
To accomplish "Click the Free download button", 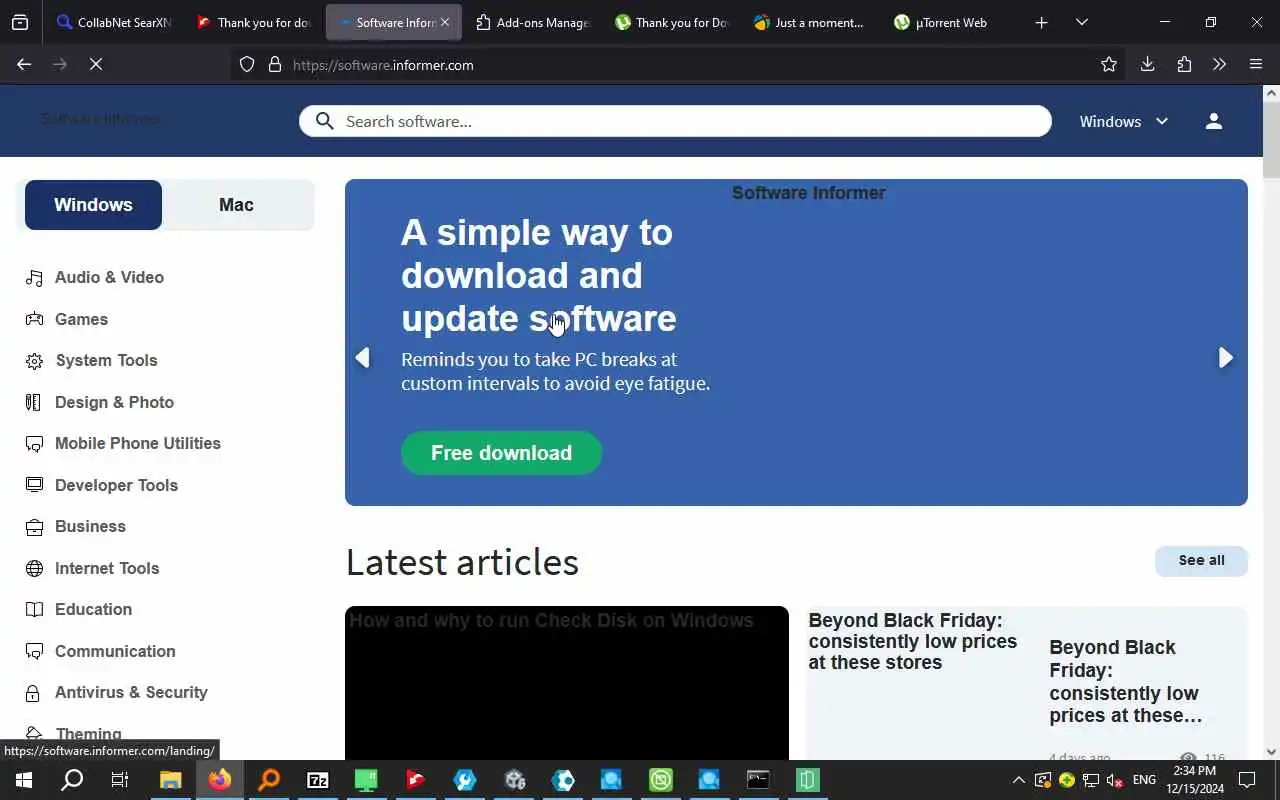I will pos(501,453).
